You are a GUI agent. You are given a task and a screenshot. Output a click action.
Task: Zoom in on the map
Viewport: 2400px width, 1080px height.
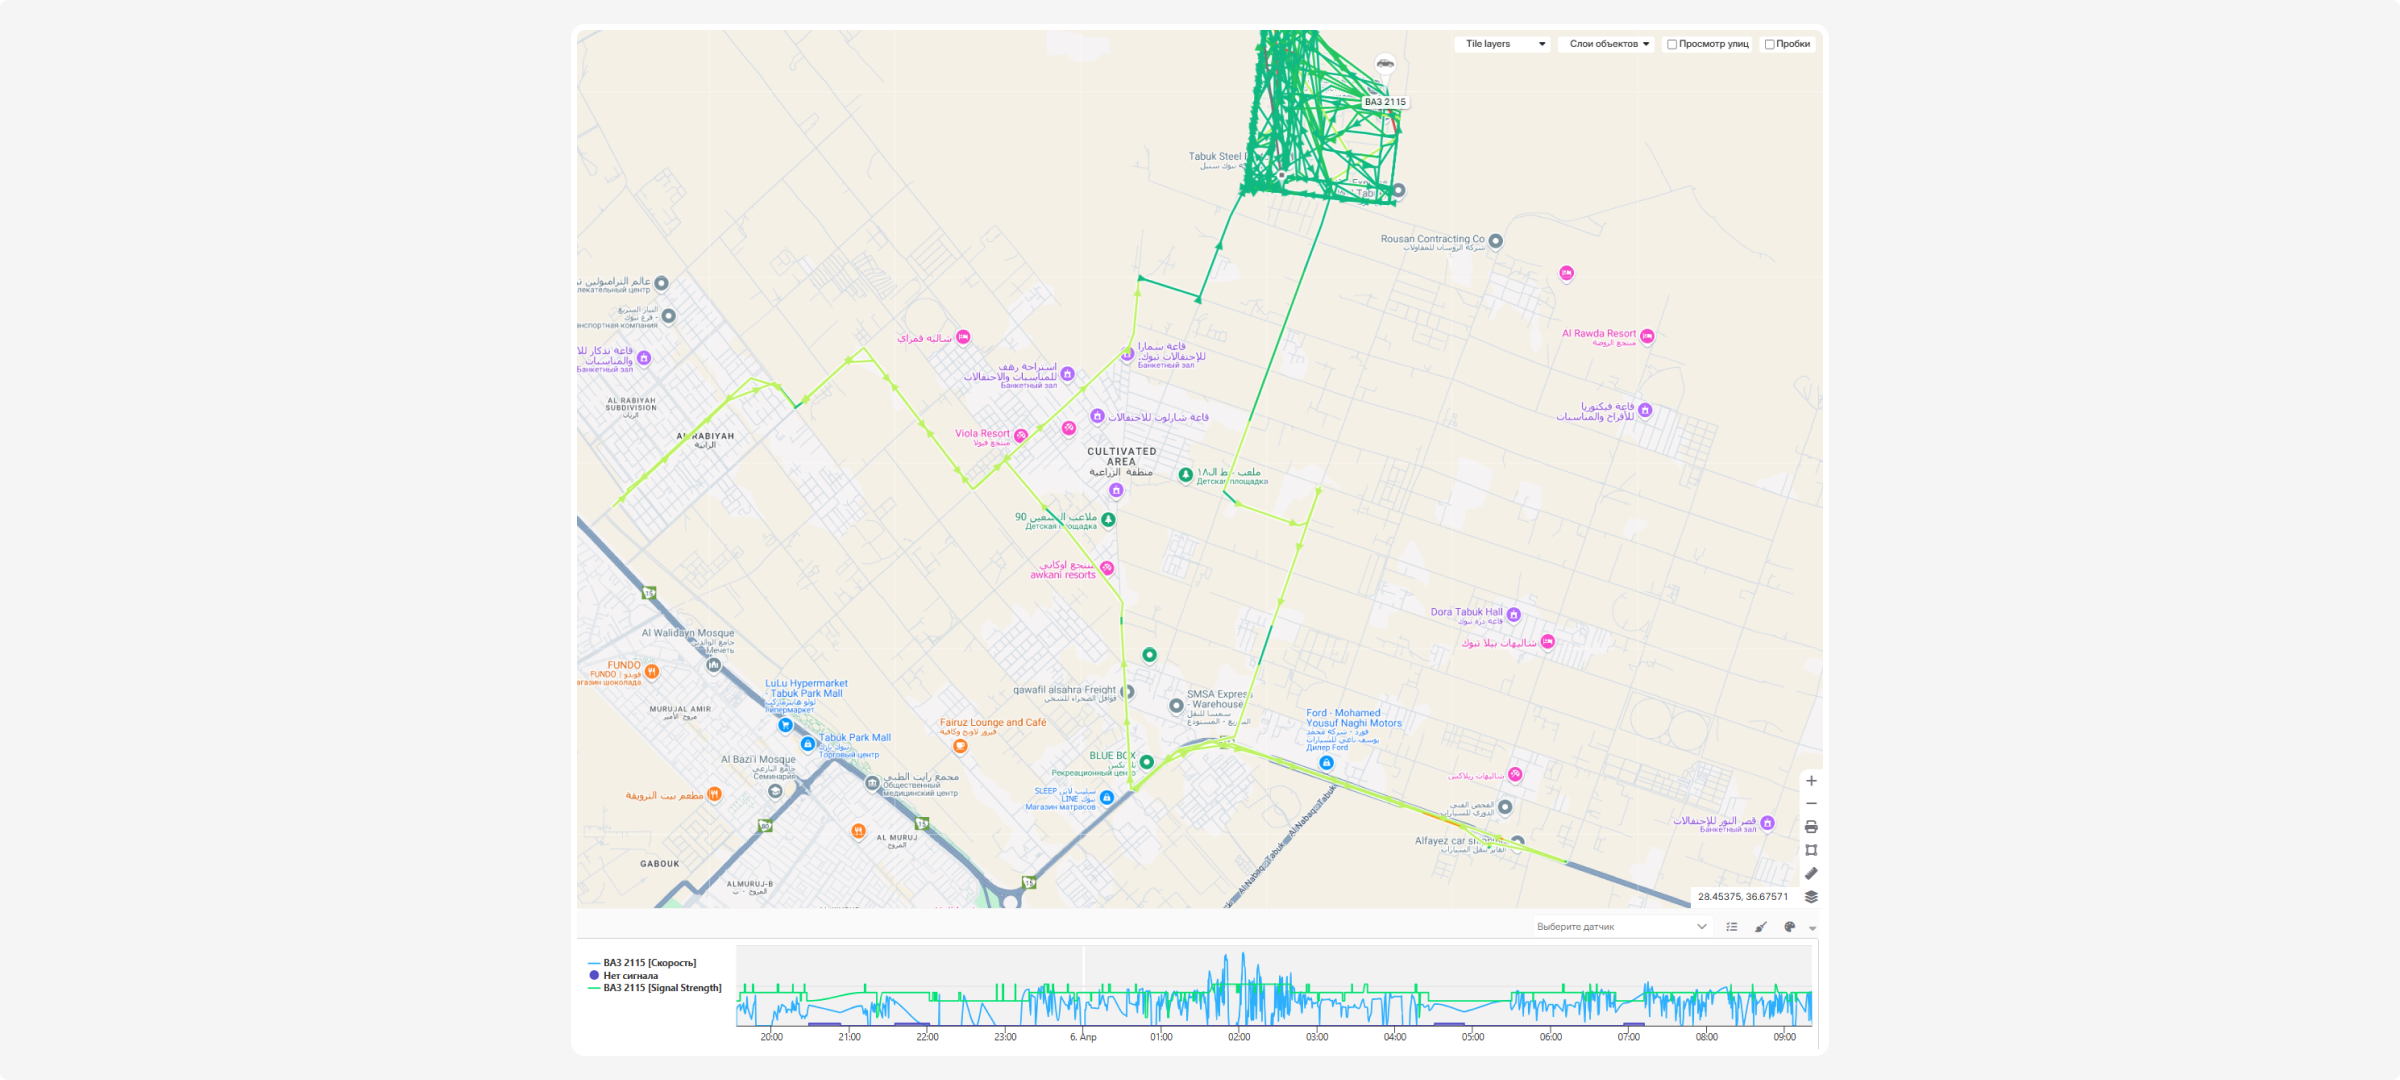[x=1811, y=781]
